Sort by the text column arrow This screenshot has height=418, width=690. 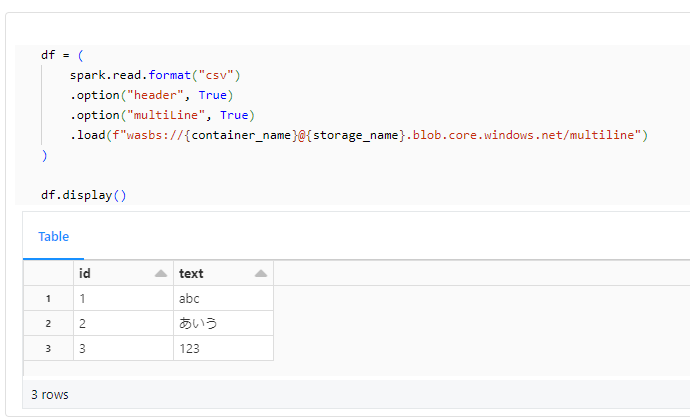[x=261, y=274]
